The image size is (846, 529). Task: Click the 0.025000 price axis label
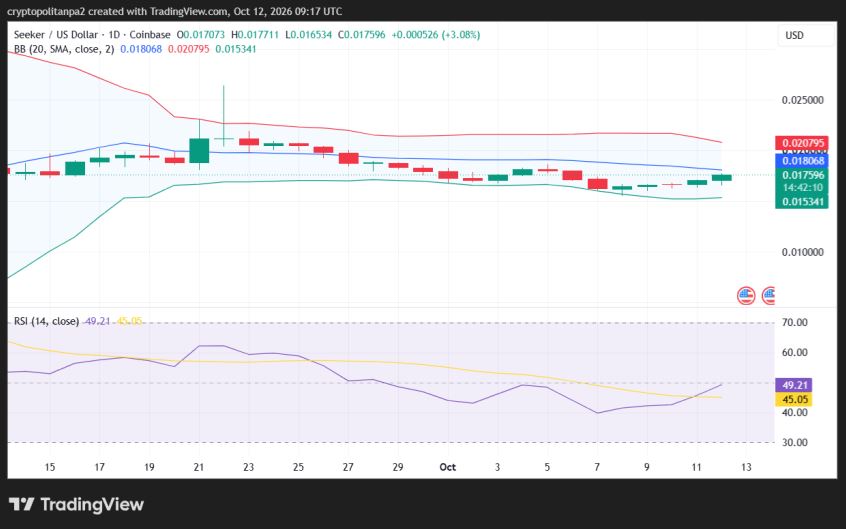(x=802, y=100)
